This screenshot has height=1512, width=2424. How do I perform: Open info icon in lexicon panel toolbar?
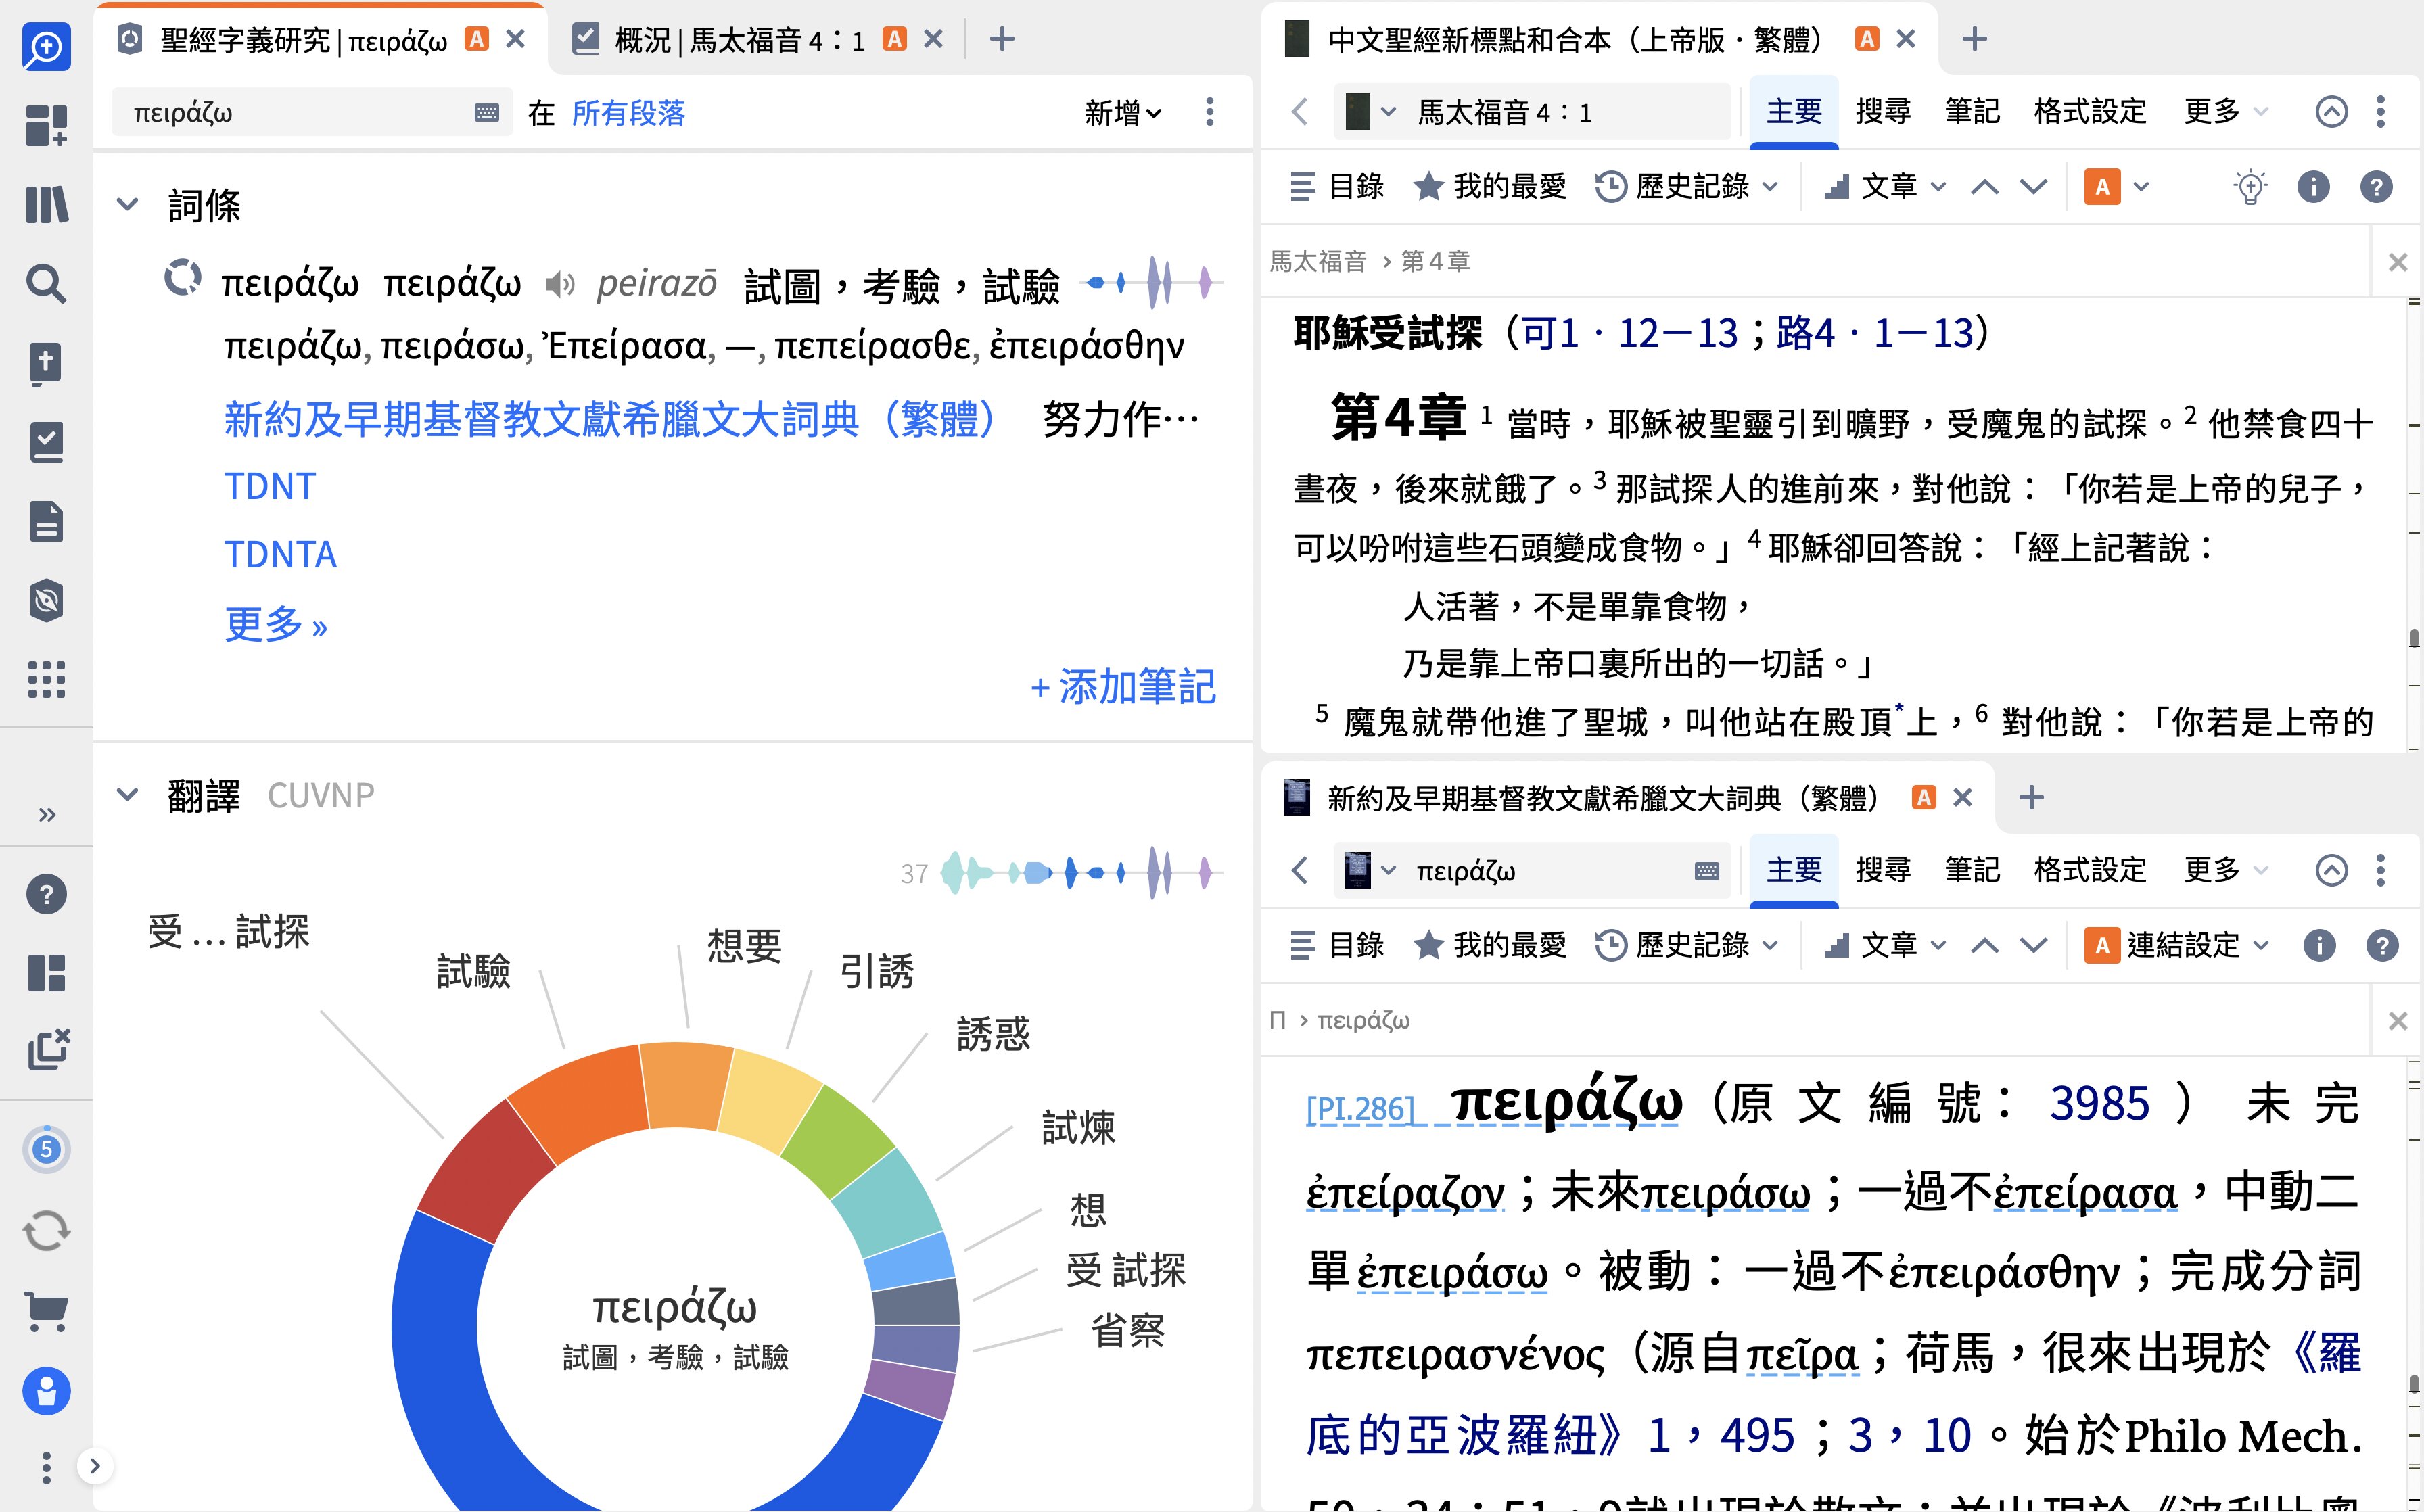point(2319,945)
